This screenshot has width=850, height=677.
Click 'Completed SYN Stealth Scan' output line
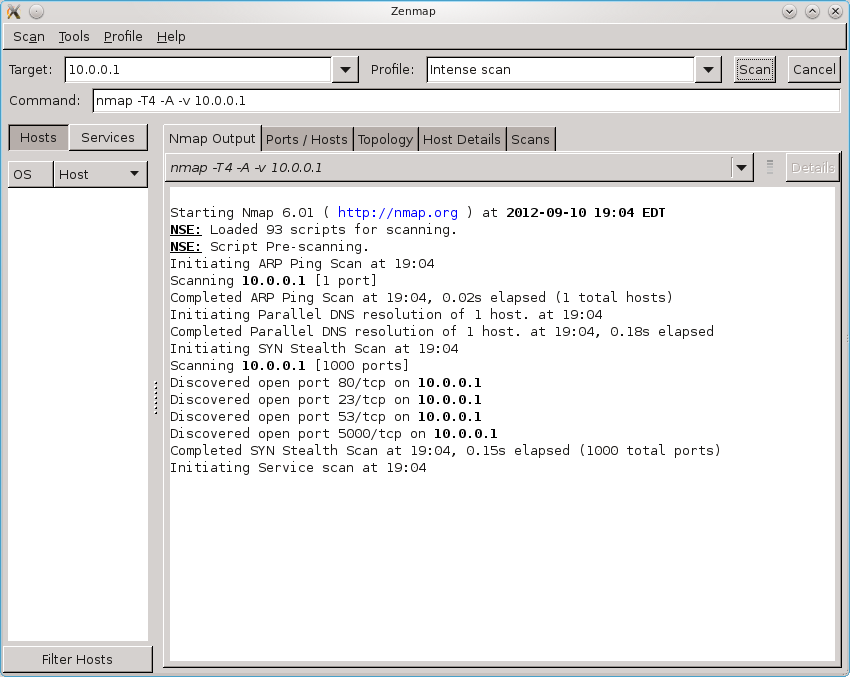click(x=445, y=450)
